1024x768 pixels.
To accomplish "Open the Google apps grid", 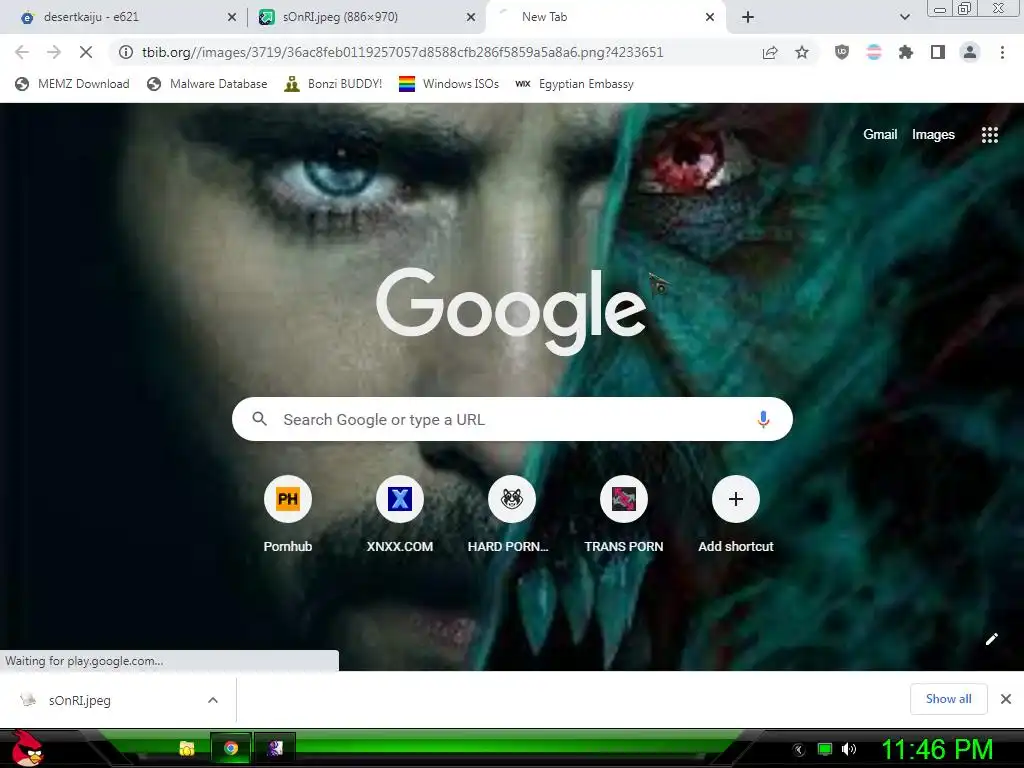I will point(990,135).
